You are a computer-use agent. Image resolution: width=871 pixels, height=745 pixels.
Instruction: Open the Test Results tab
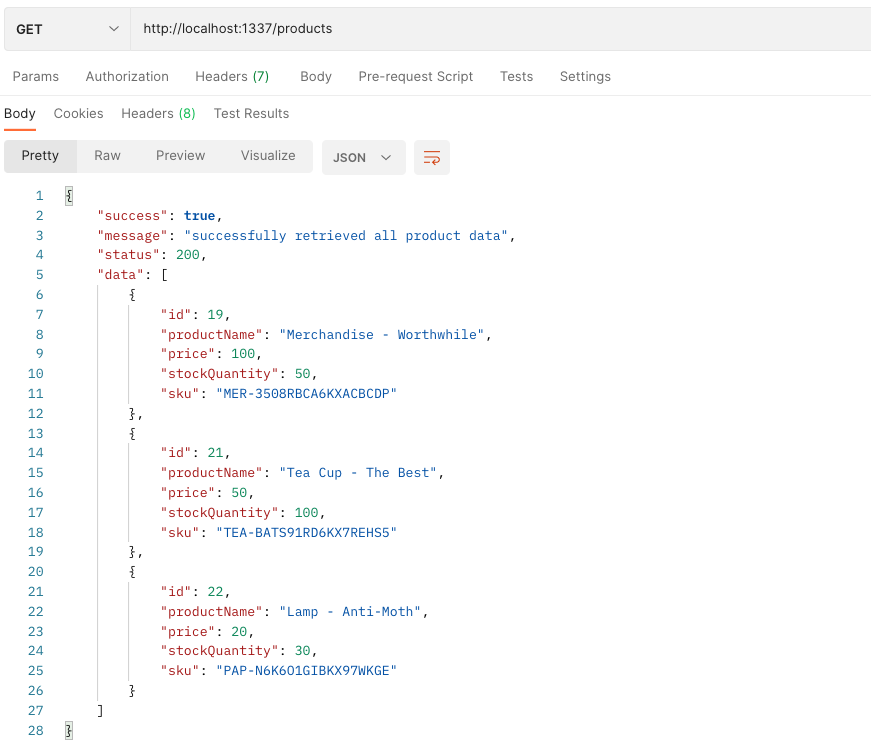[x=251, y=113]
